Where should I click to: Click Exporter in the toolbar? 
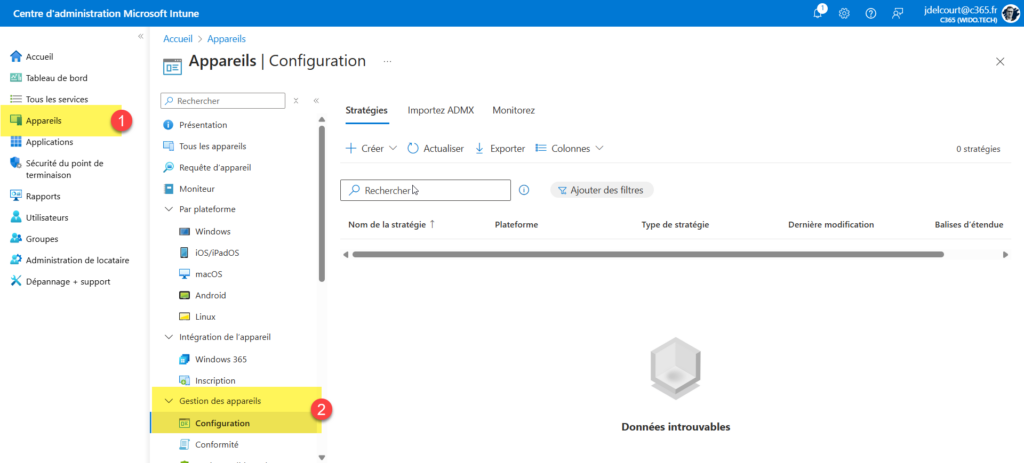click(x=500, y=148)
